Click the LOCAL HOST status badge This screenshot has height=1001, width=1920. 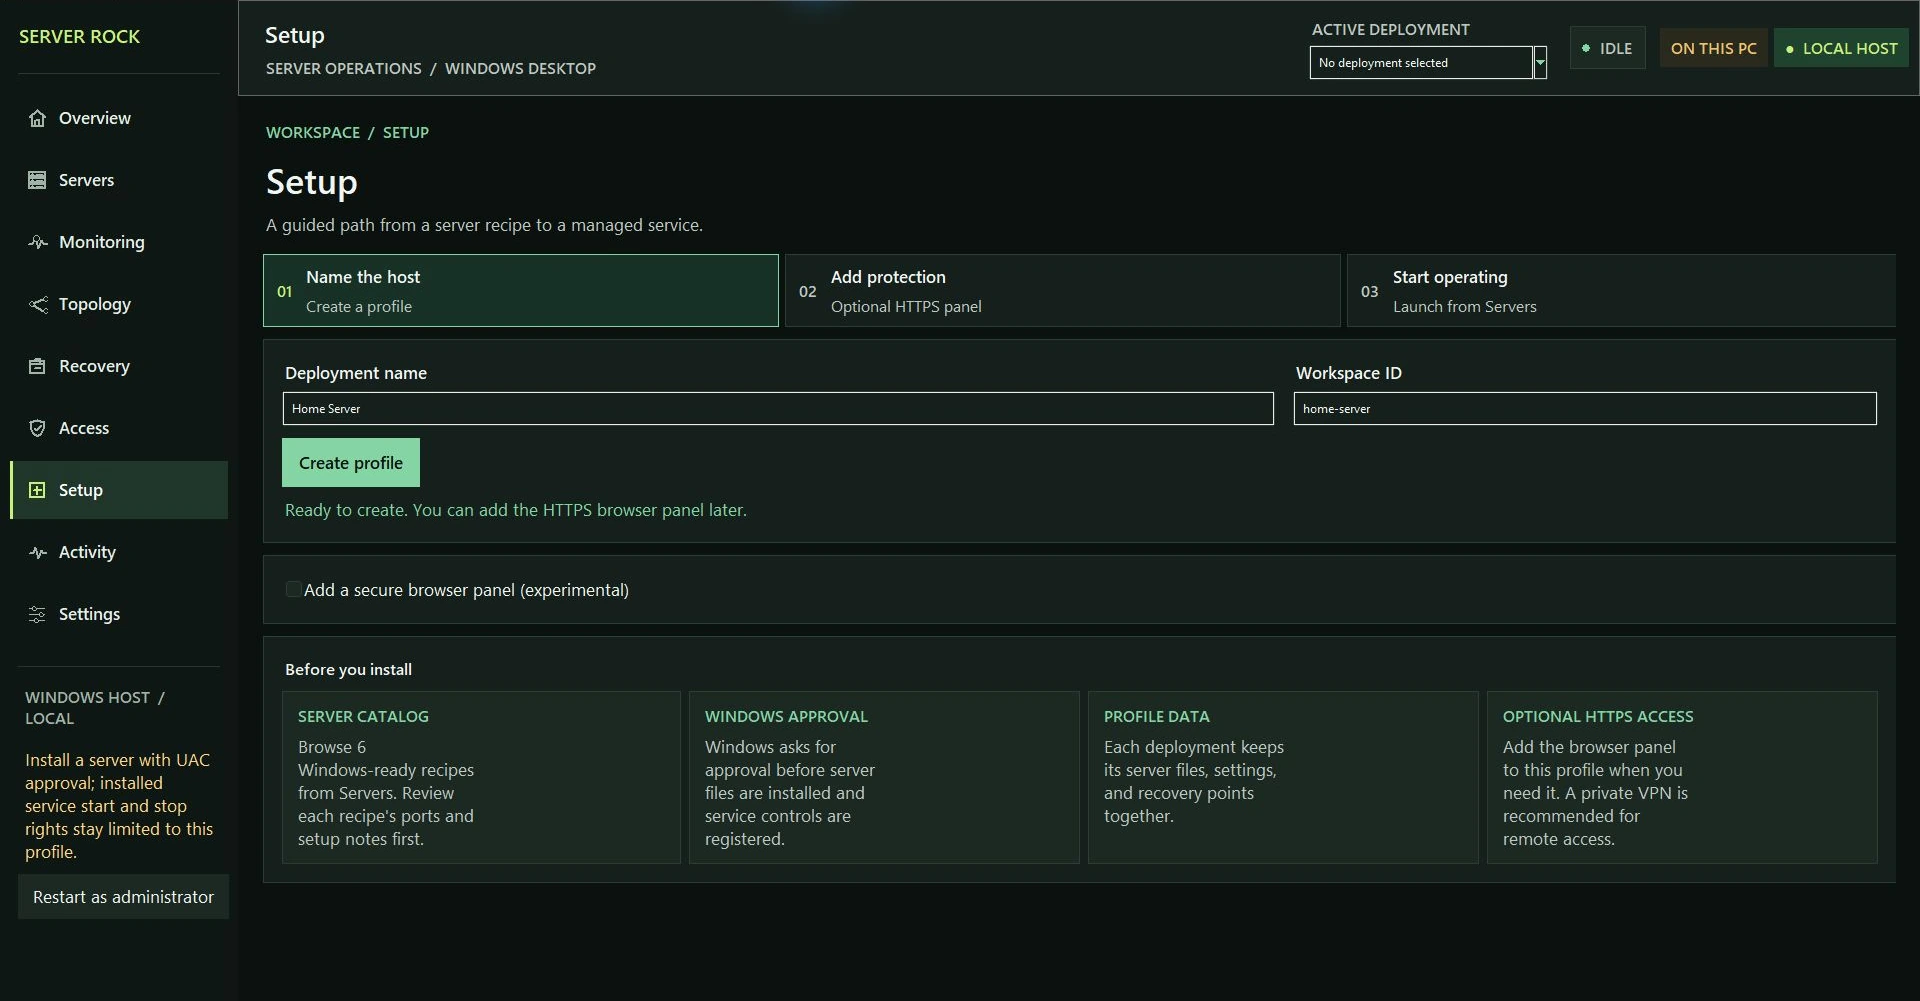tap(1841, 48)
